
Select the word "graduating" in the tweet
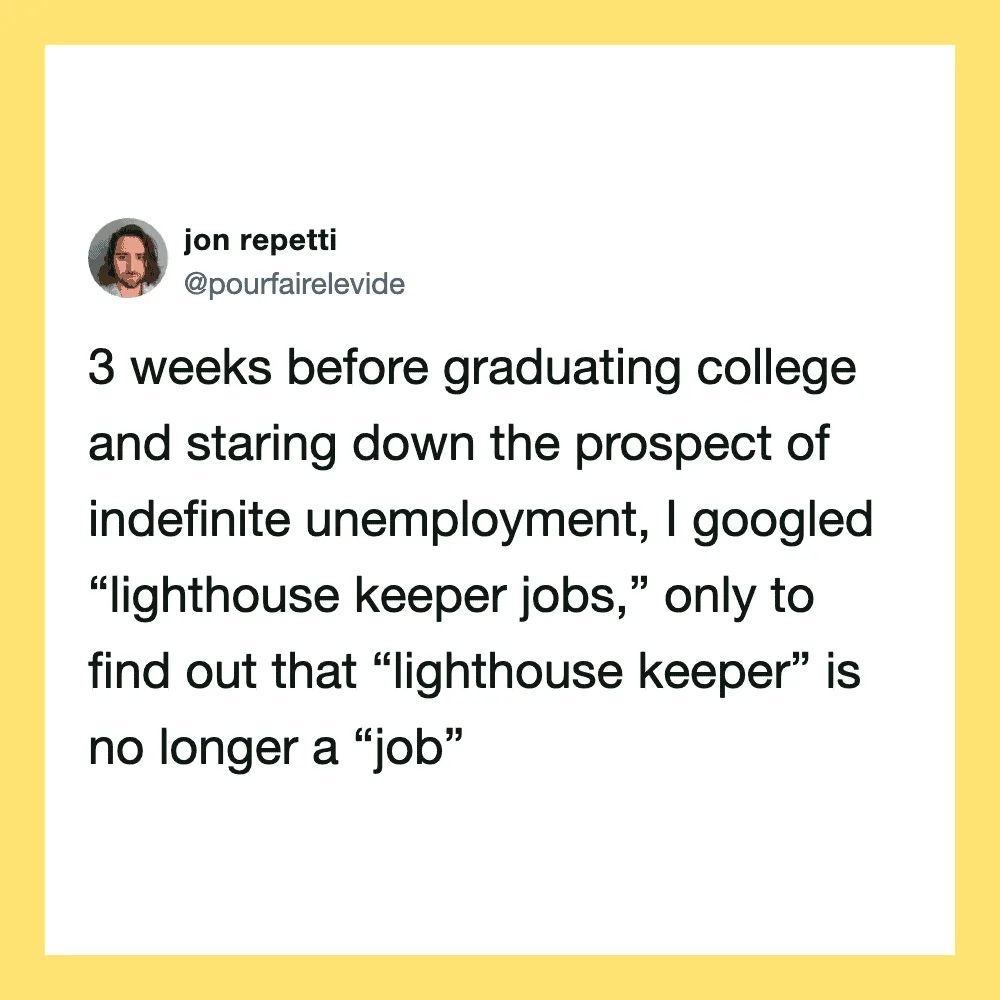pyautogui.click(x=562, y=370)
